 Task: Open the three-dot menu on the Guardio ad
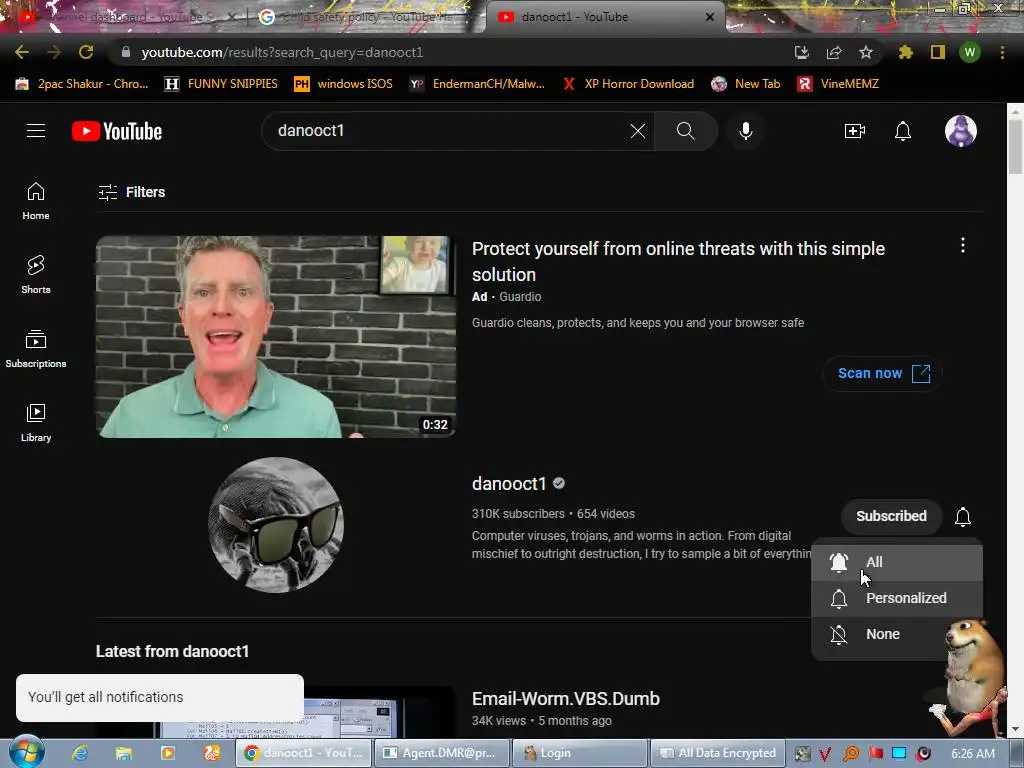pyautogui.click(x=963, y=246)
